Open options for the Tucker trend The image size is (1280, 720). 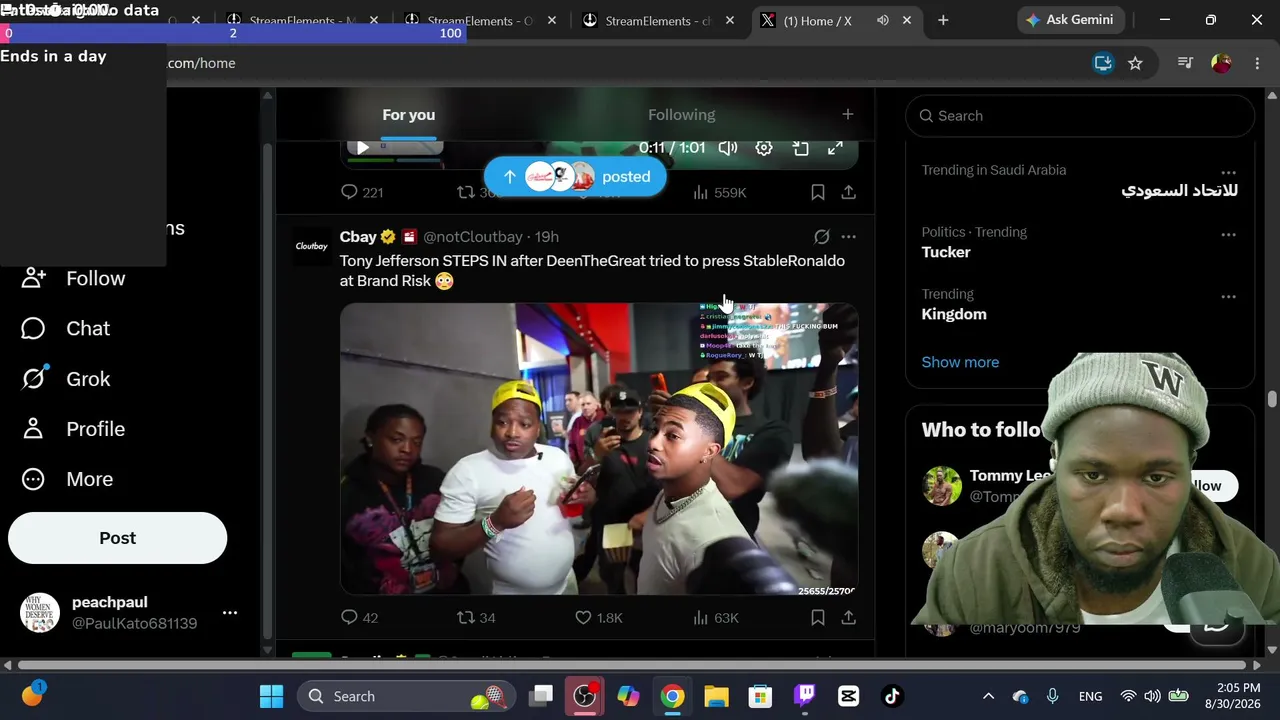pos(1229,234)
